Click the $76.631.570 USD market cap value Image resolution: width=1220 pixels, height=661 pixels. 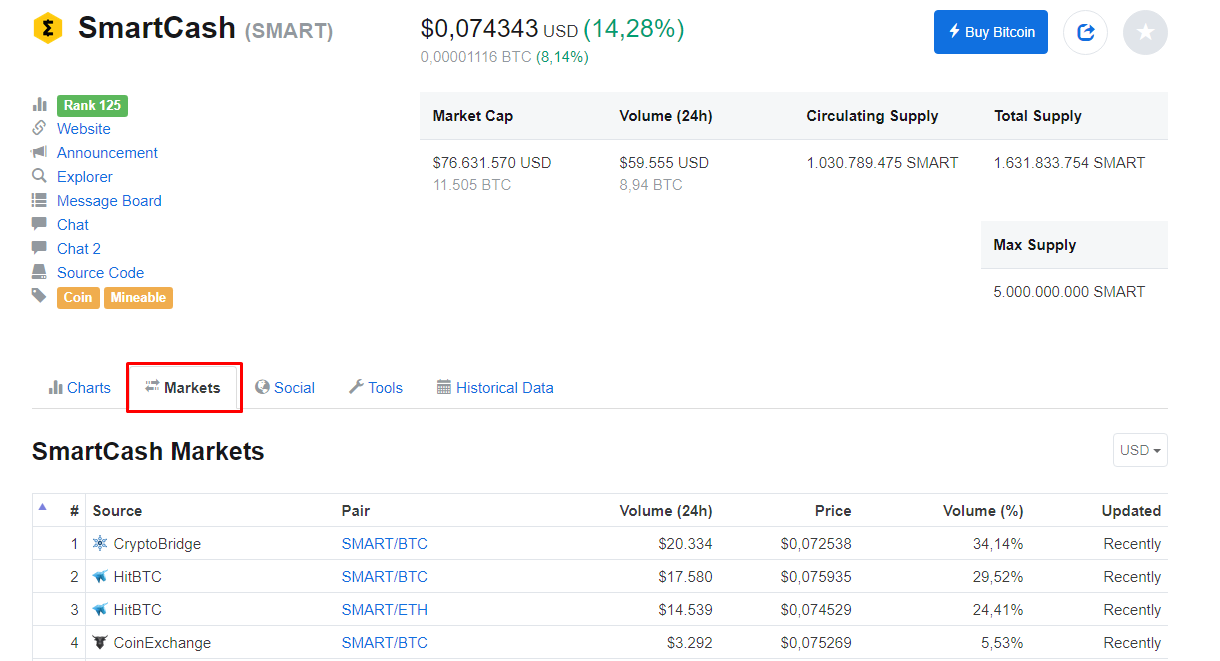[x=492, y=163]
